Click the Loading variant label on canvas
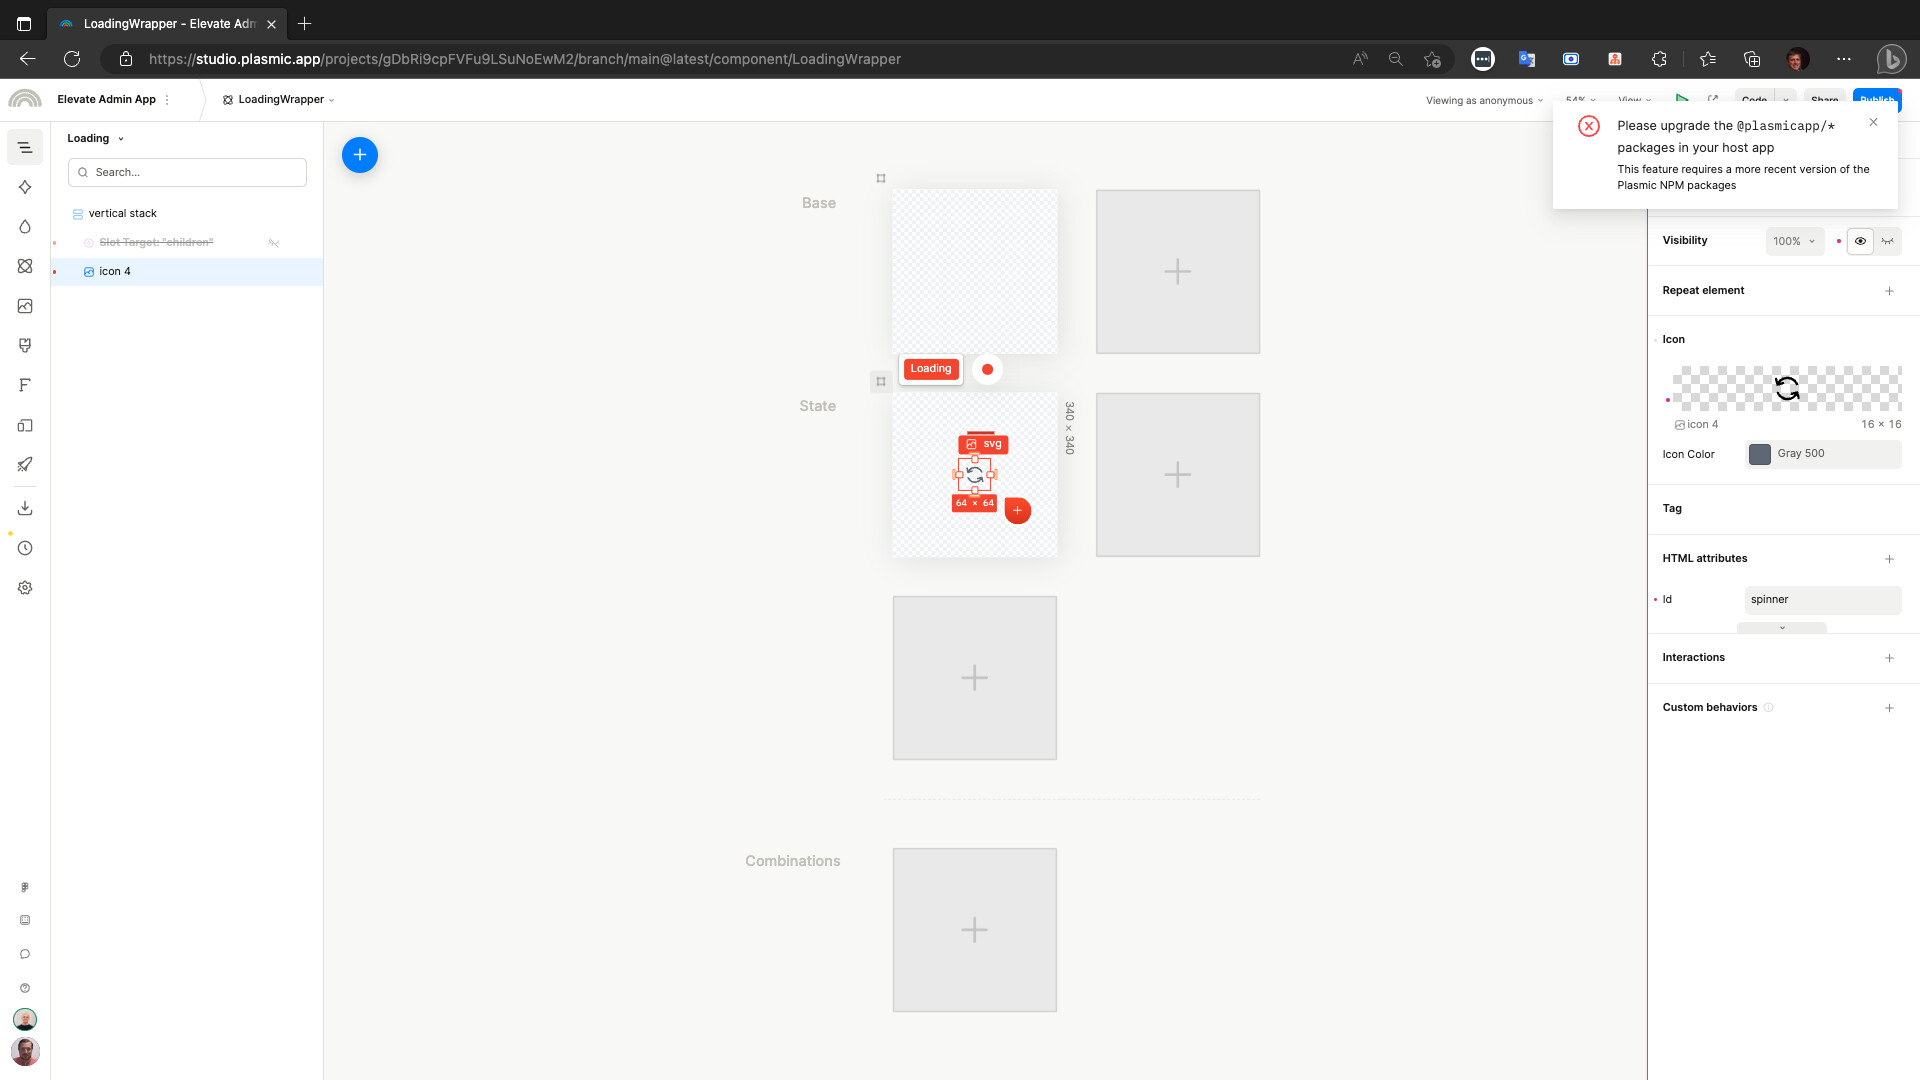The width and height of the screenshot is (1920, 1080). [x=930, y=369]
